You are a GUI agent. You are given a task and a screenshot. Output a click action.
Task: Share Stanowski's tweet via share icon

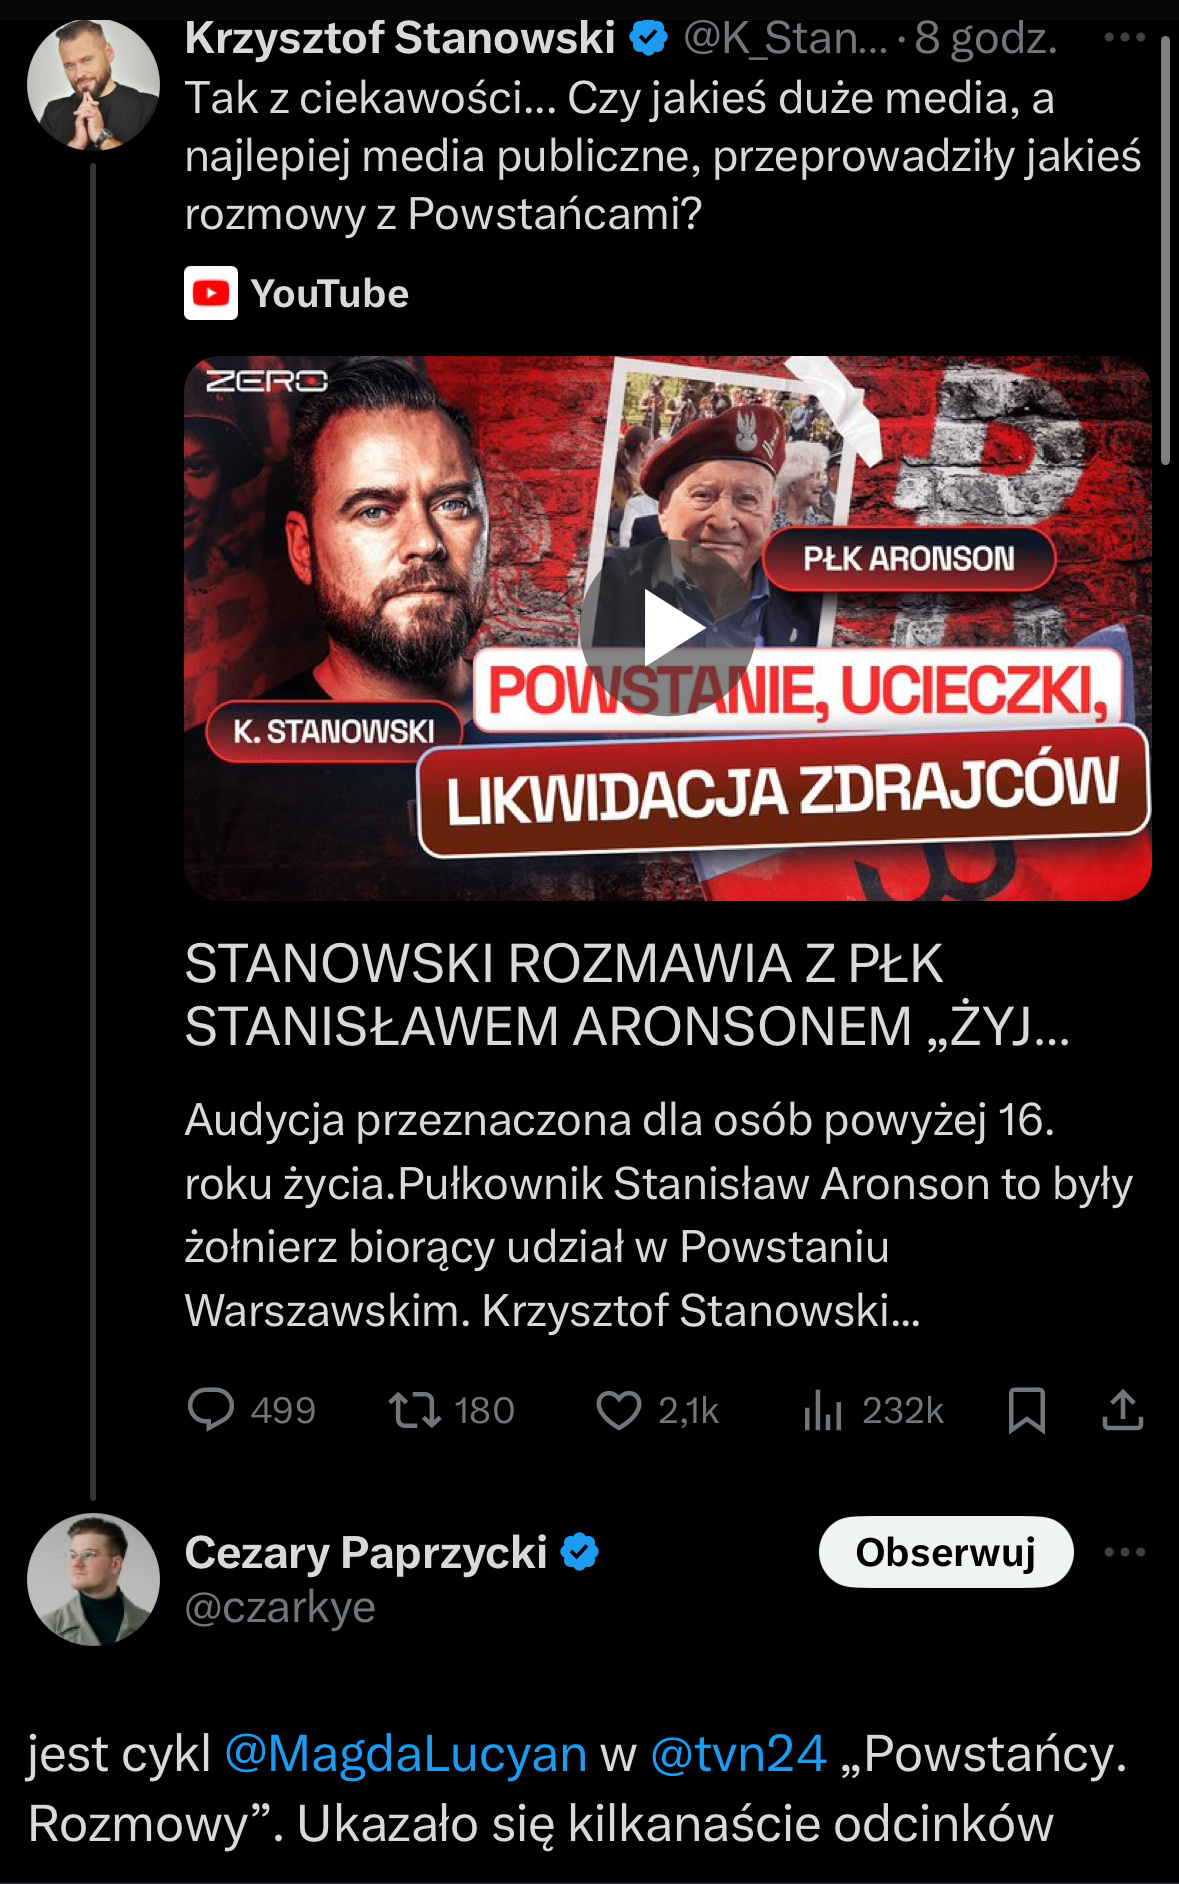(1123, 1410)
